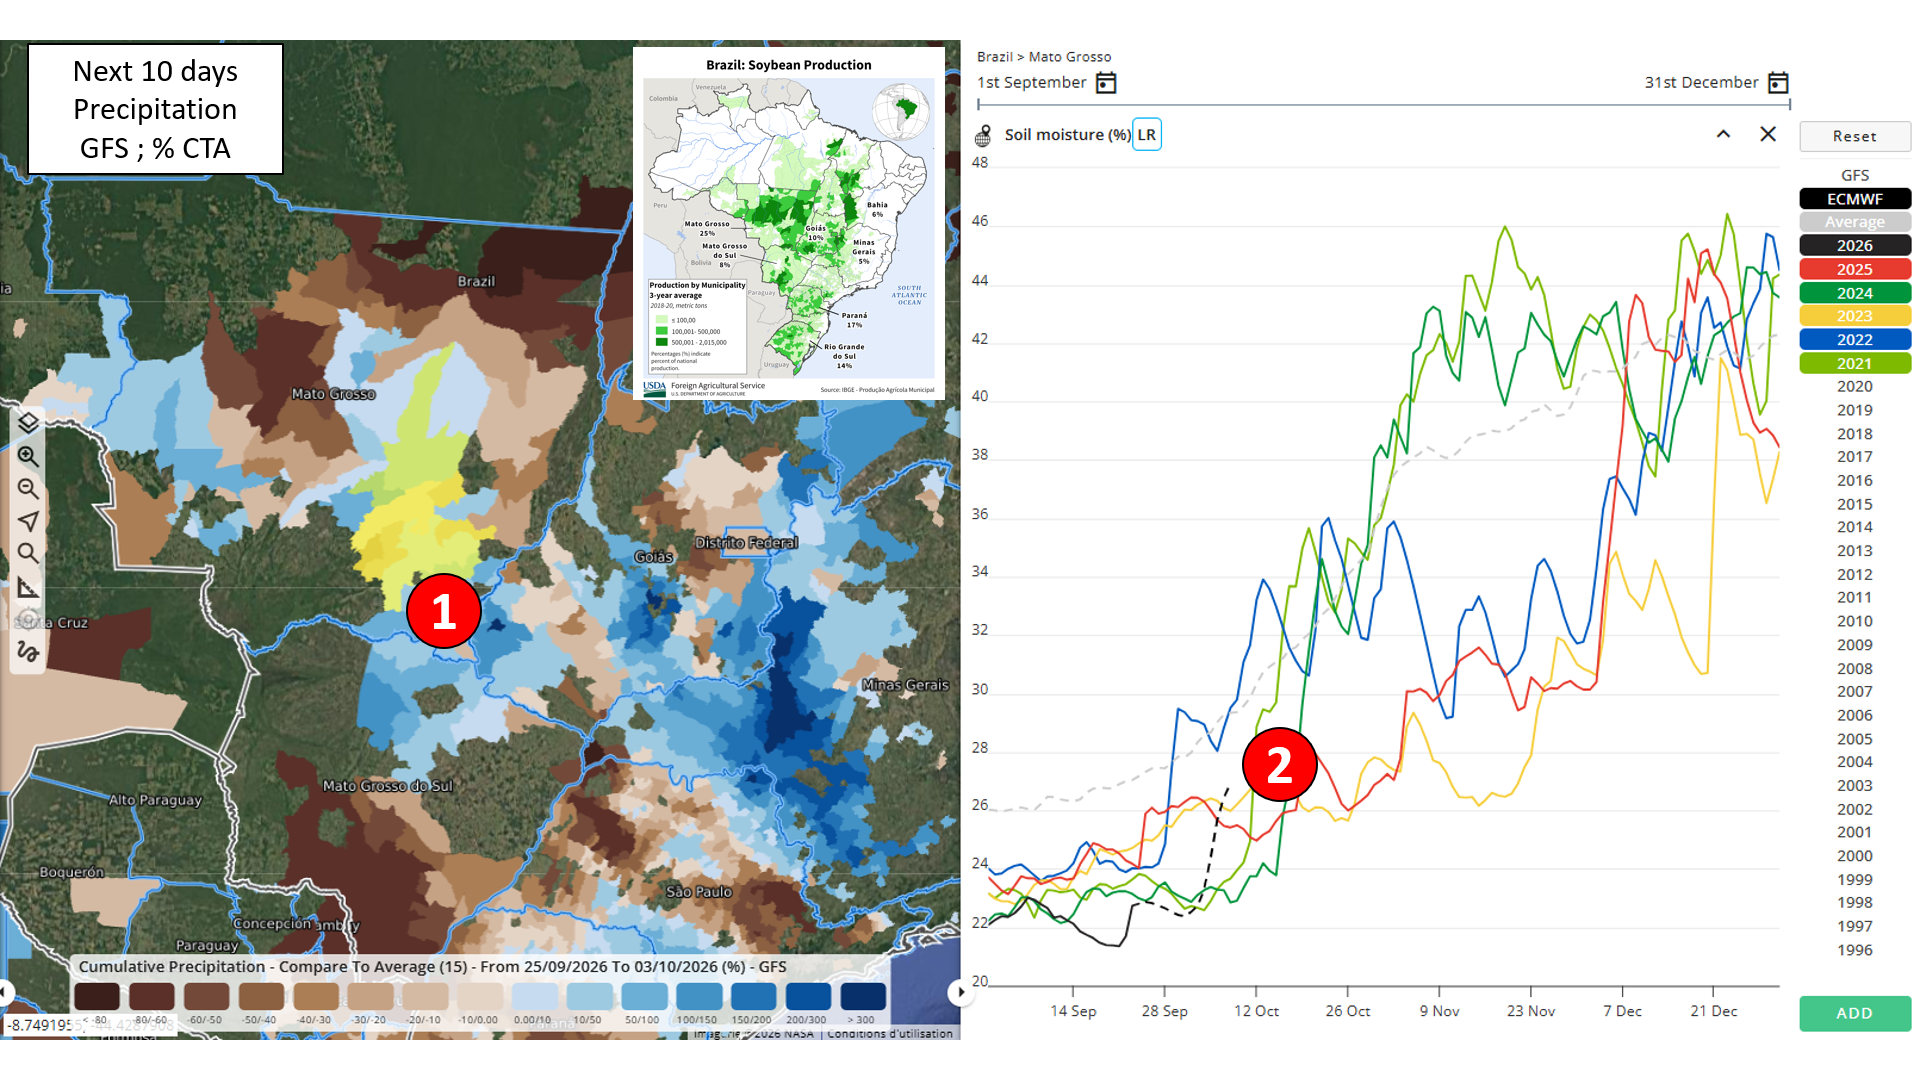Enable the 2000 year series
This screenshot has height=1080, width=1920.
[1855, 856]
